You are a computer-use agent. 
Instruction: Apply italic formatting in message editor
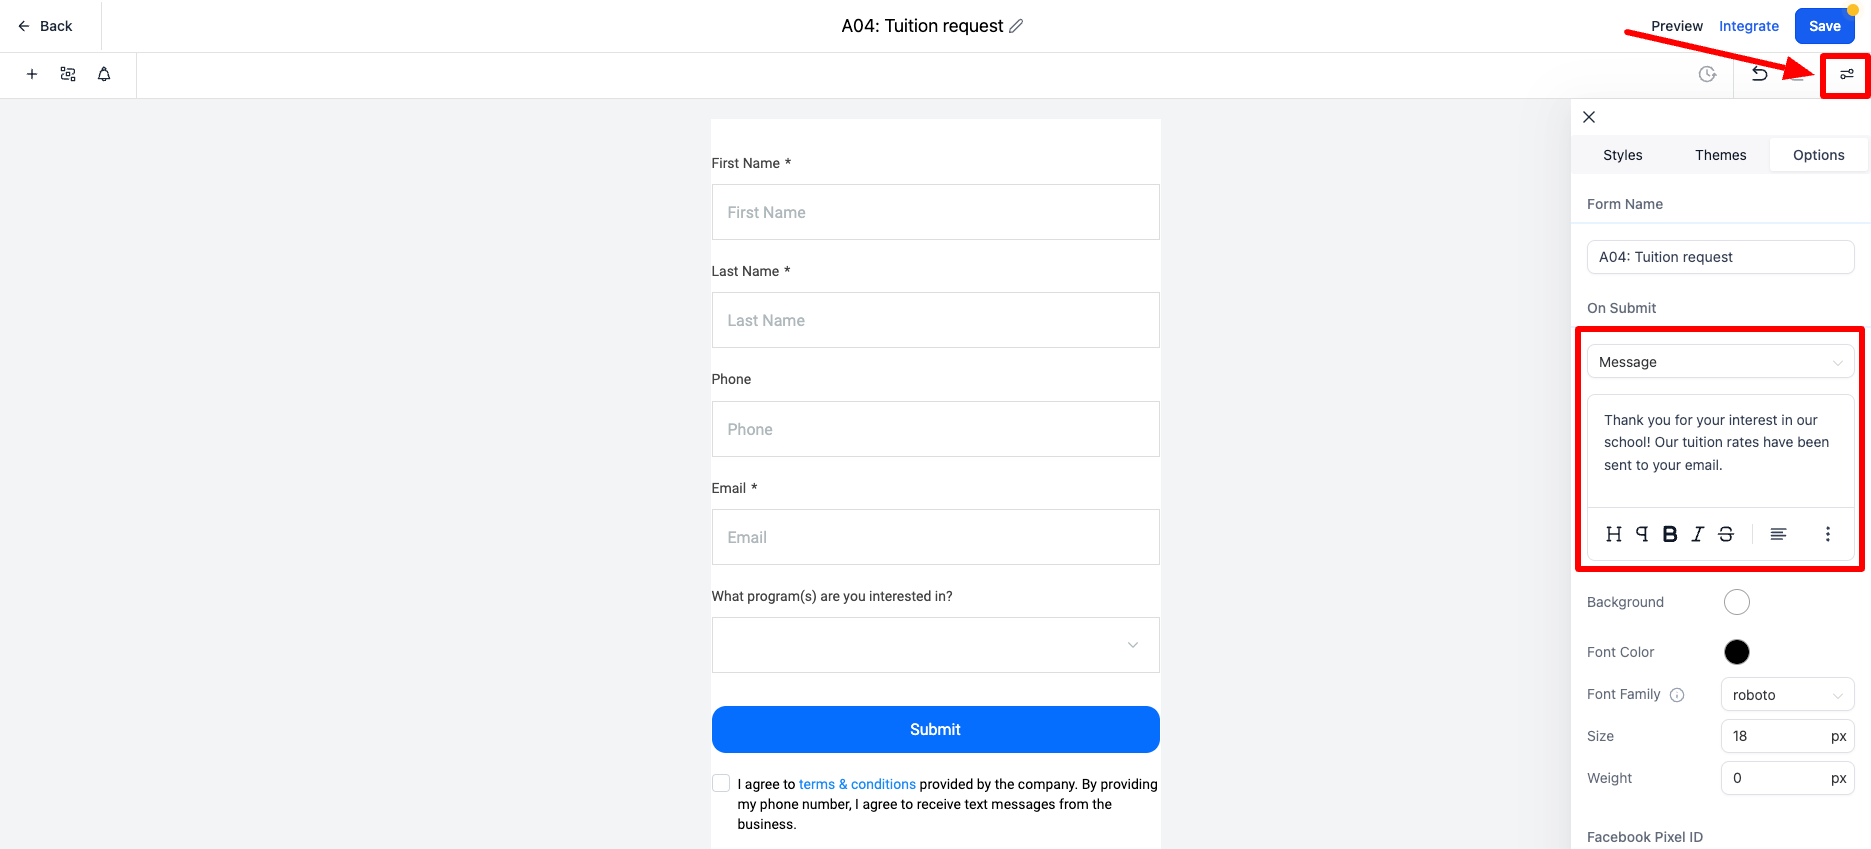(1698, 534)
